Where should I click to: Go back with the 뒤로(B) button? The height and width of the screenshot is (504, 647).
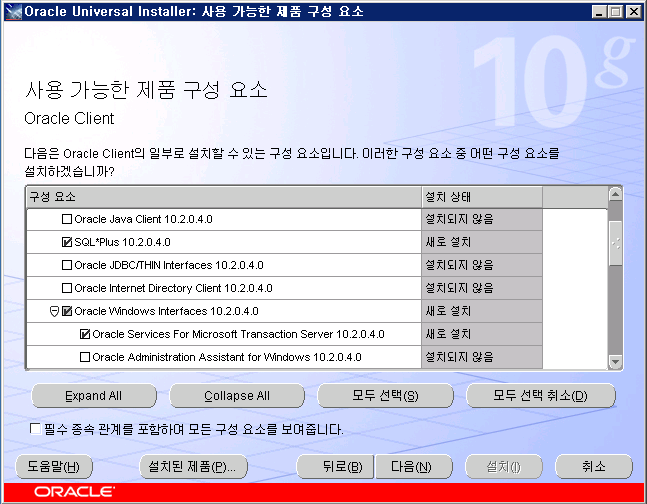[x=335, y=467]
